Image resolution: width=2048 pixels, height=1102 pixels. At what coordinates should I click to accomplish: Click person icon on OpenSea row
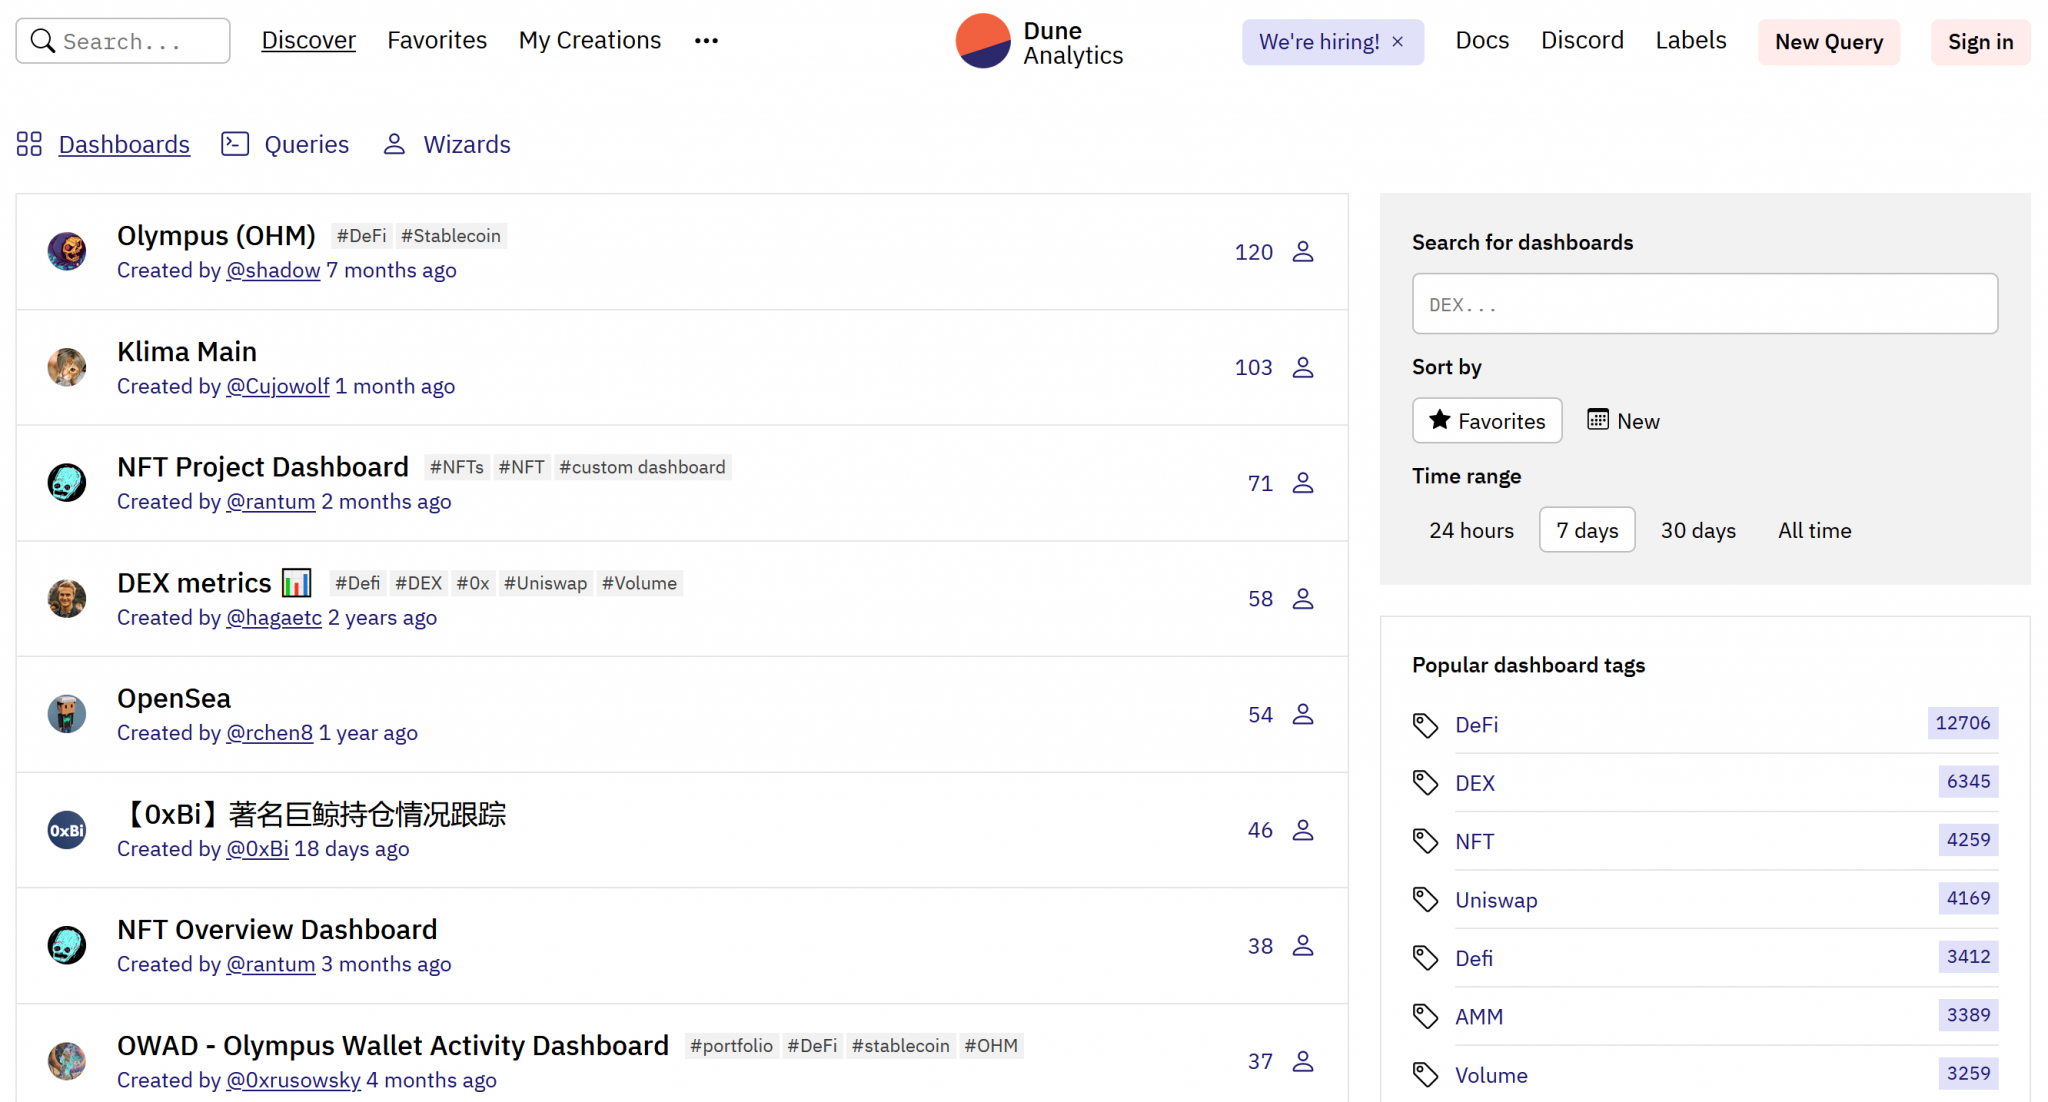click(1302, 714)
